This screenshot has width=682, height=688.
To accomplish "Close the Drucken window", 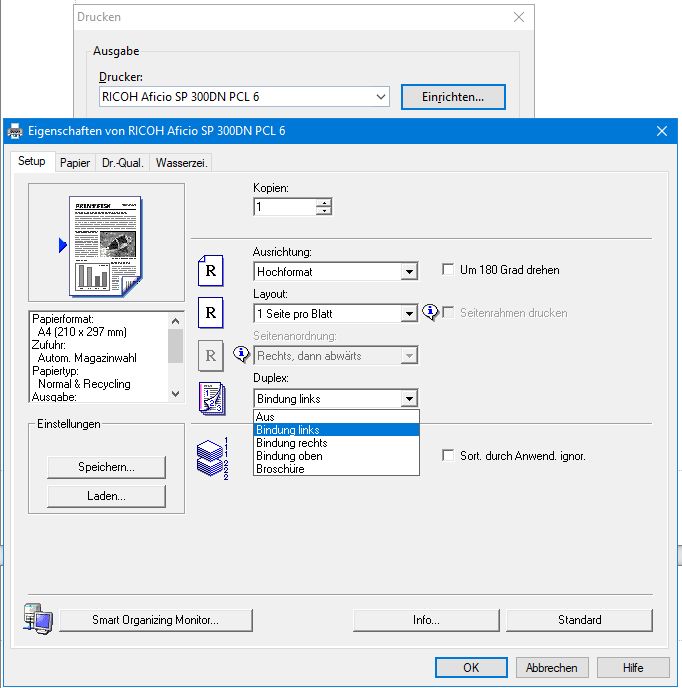I will coord(519,17).
